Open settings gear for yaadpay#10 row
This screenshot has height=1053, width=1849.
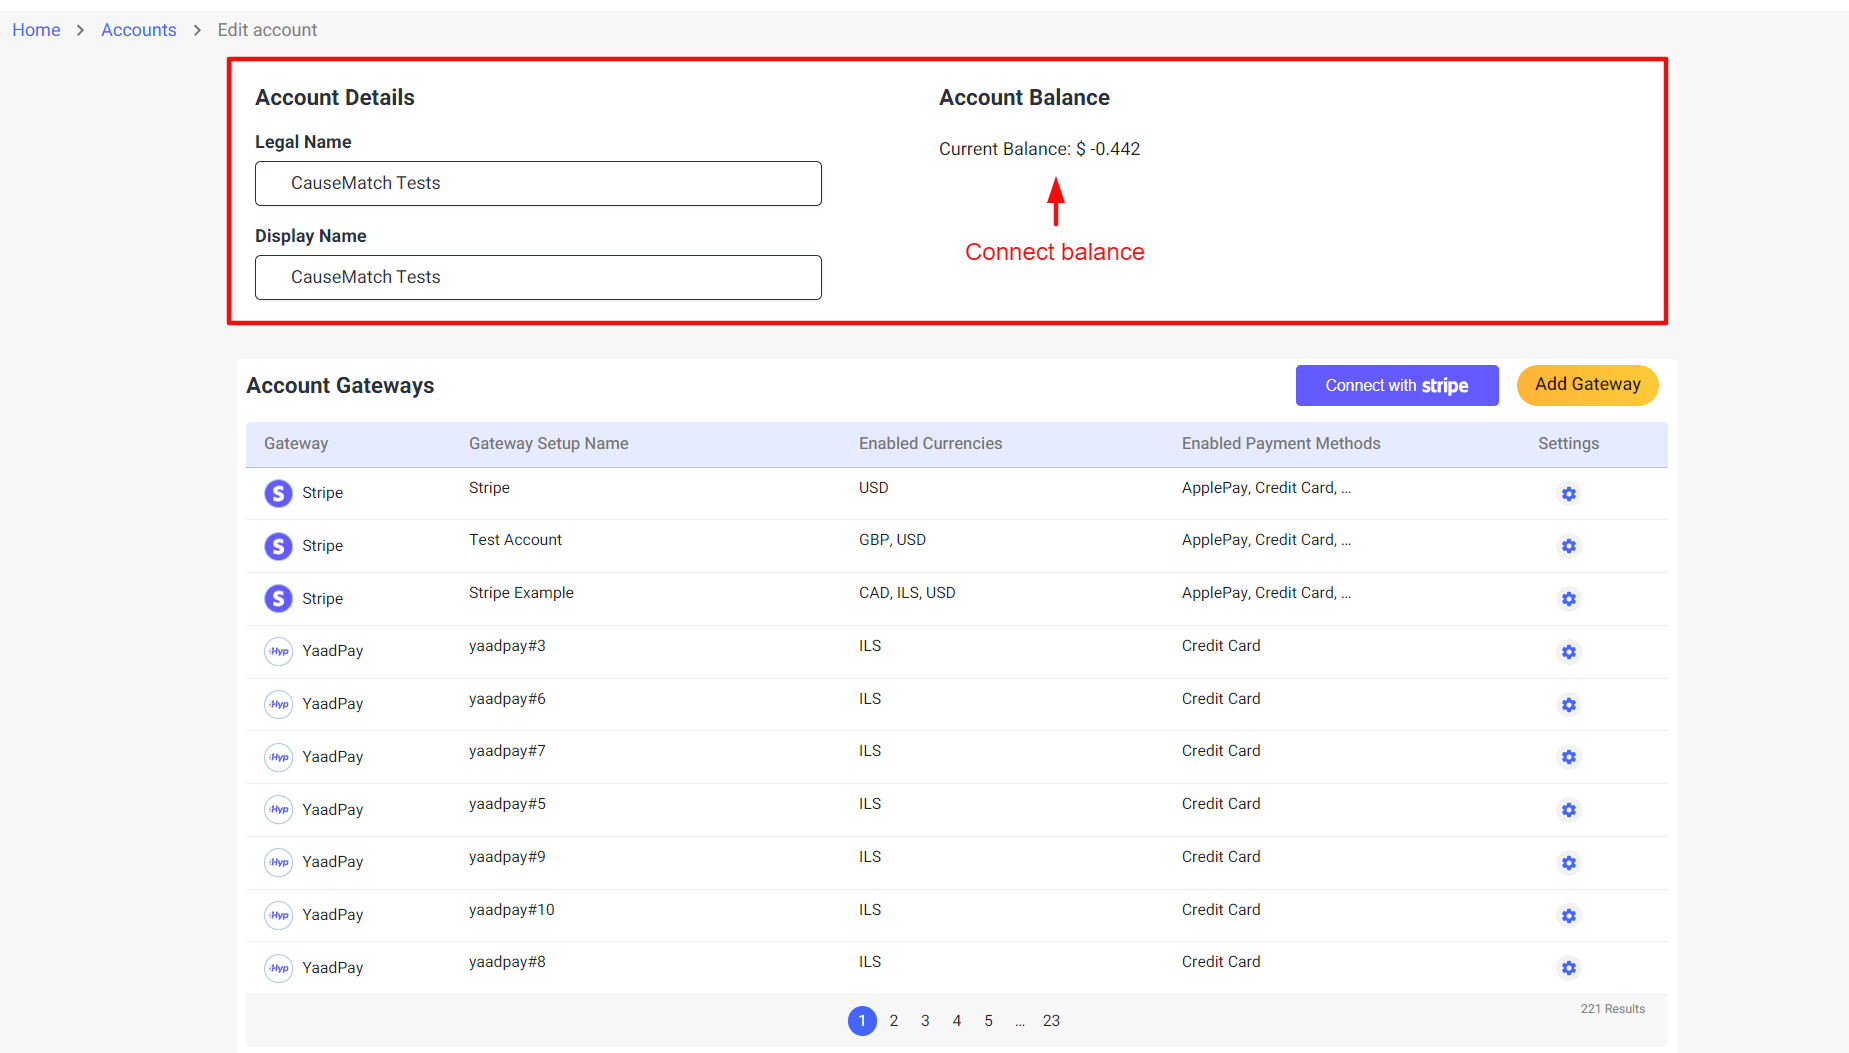tap(1568, 916)
